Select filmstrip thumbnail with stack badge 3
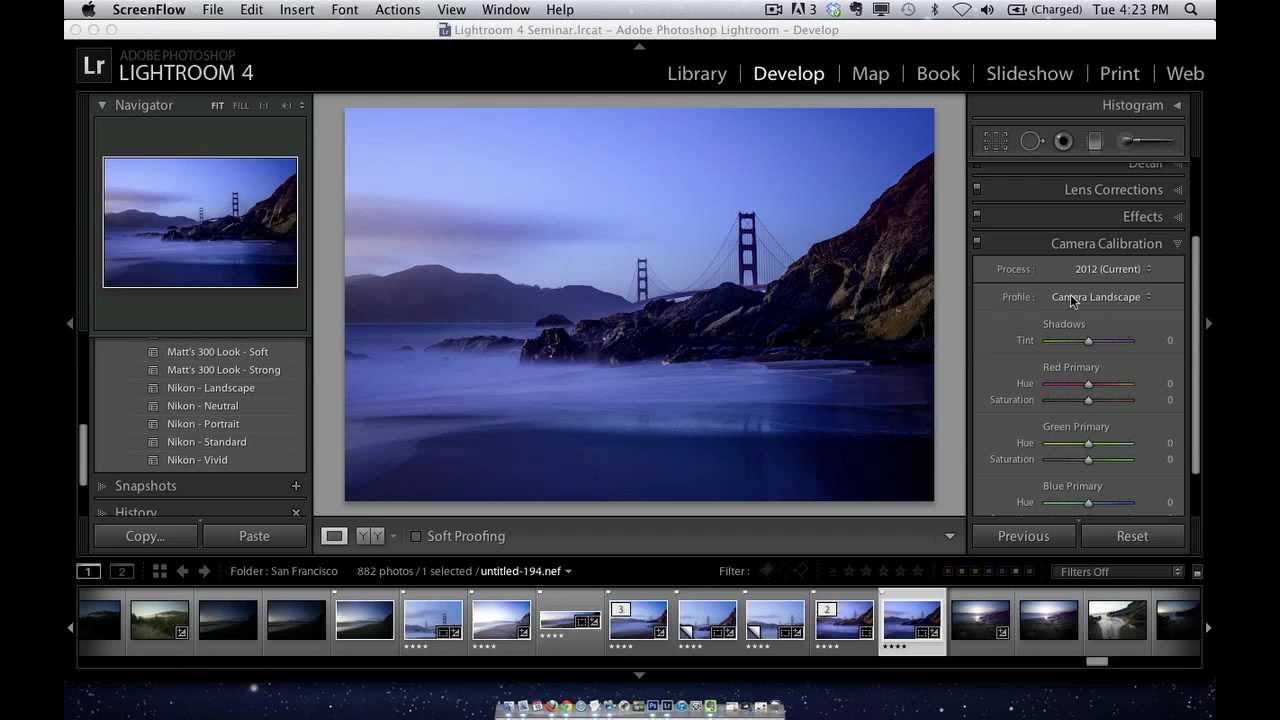The width and height of the screenshot is (1280, 720). pos(638,620)
